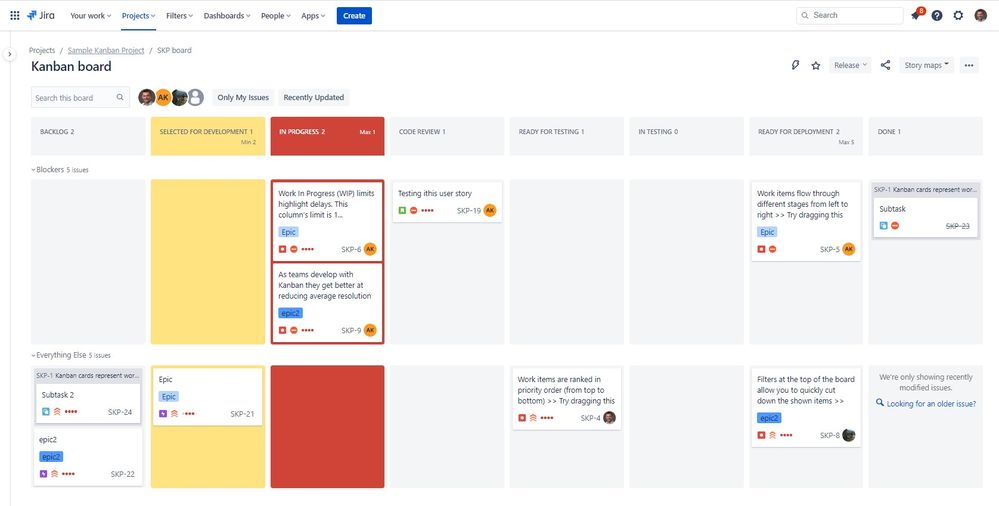Viewport: 999px width, 506px height.
Task: Click the Ready for Deployment column header
Action: point(806,136)
